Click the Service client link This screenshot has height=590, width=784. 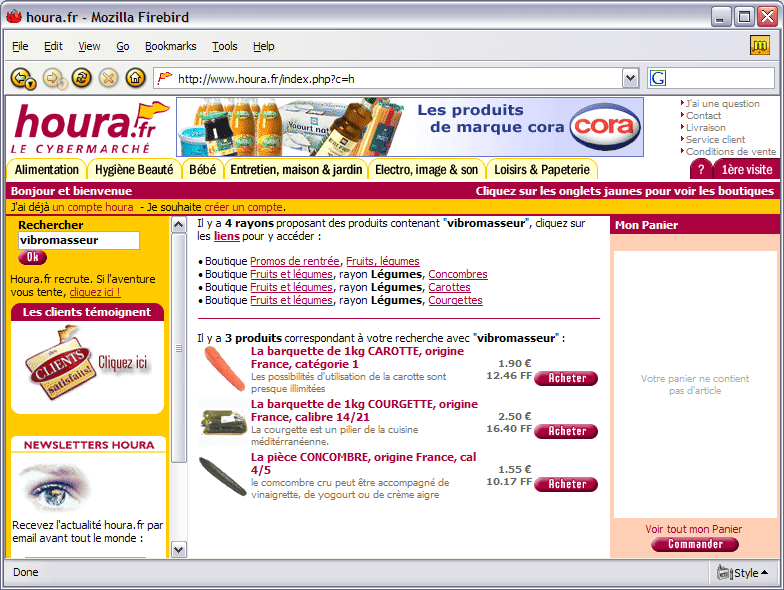click(x=715, y=140)
